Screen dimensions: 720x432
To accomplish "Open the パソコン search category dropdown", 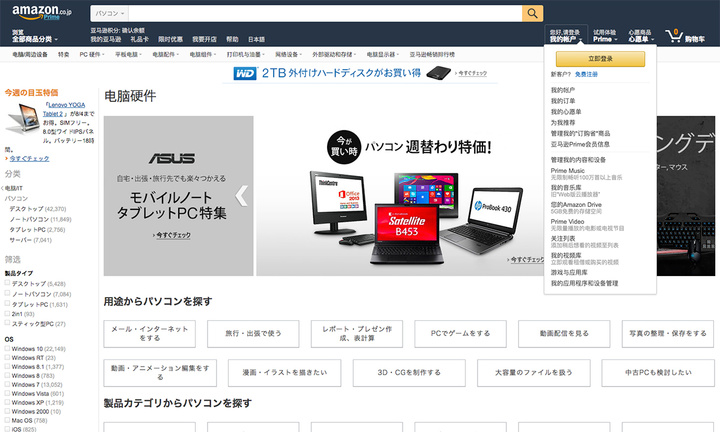I will 110,13.
